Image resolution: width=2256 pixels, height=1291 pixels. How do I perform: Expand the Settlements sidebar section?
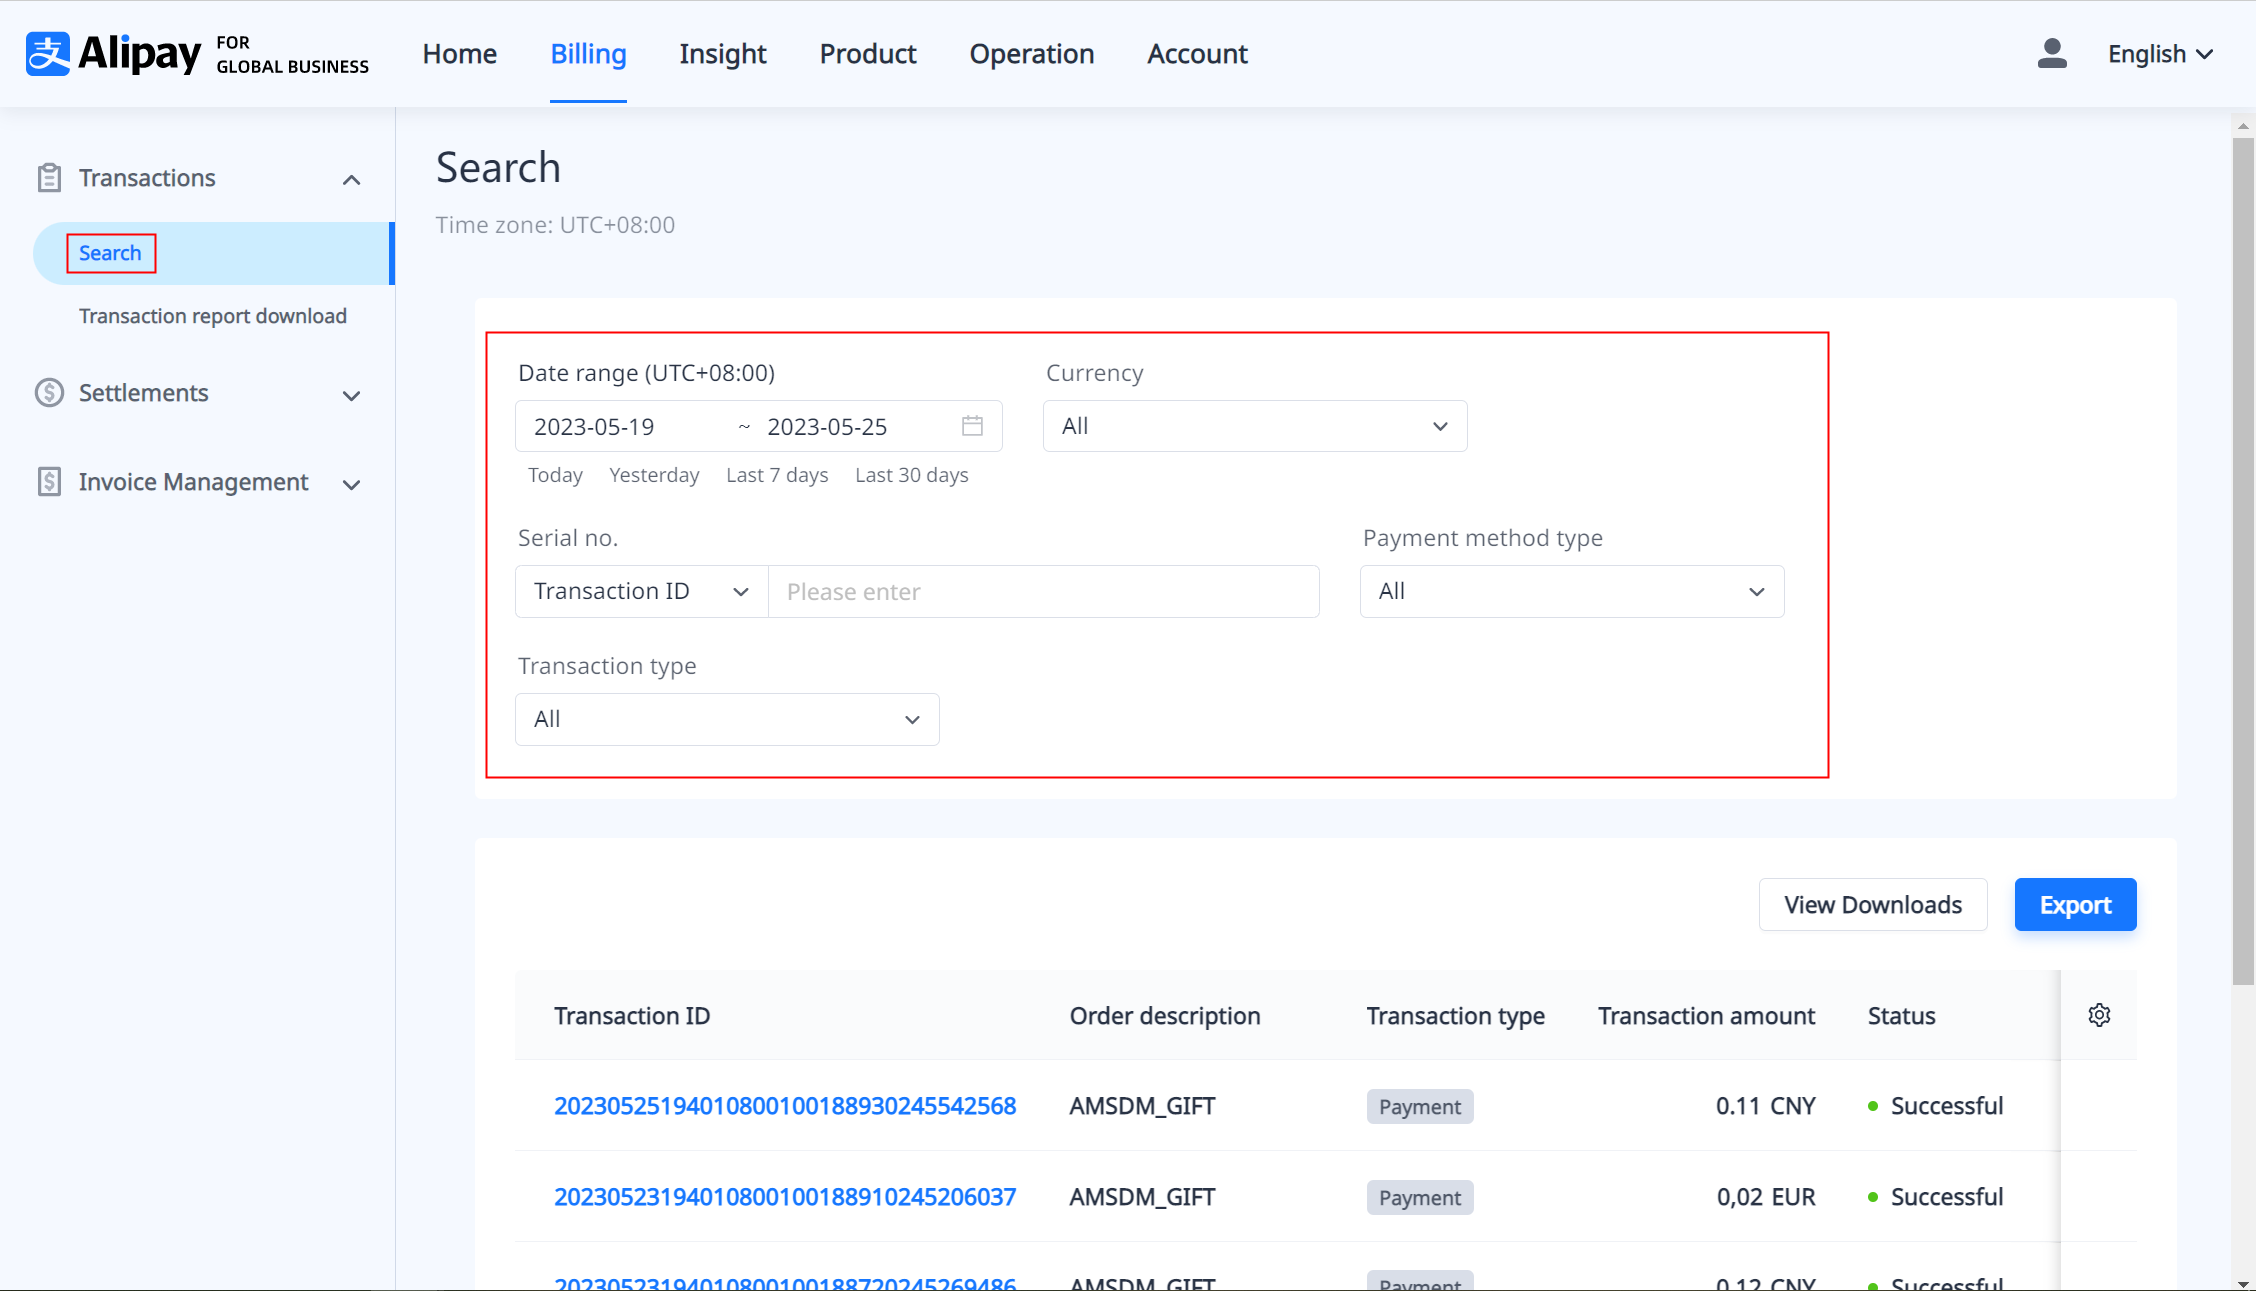(351, 395)
